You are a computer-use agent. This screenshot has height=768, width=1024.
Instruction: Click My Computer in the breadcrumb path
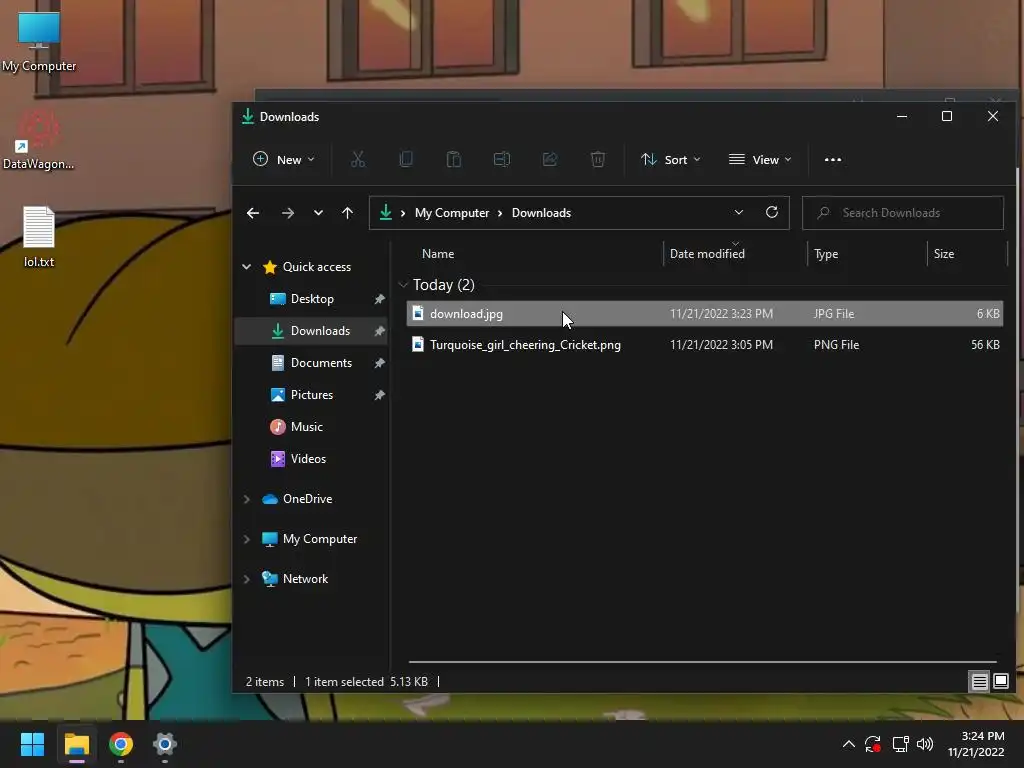tap(452, 213)
